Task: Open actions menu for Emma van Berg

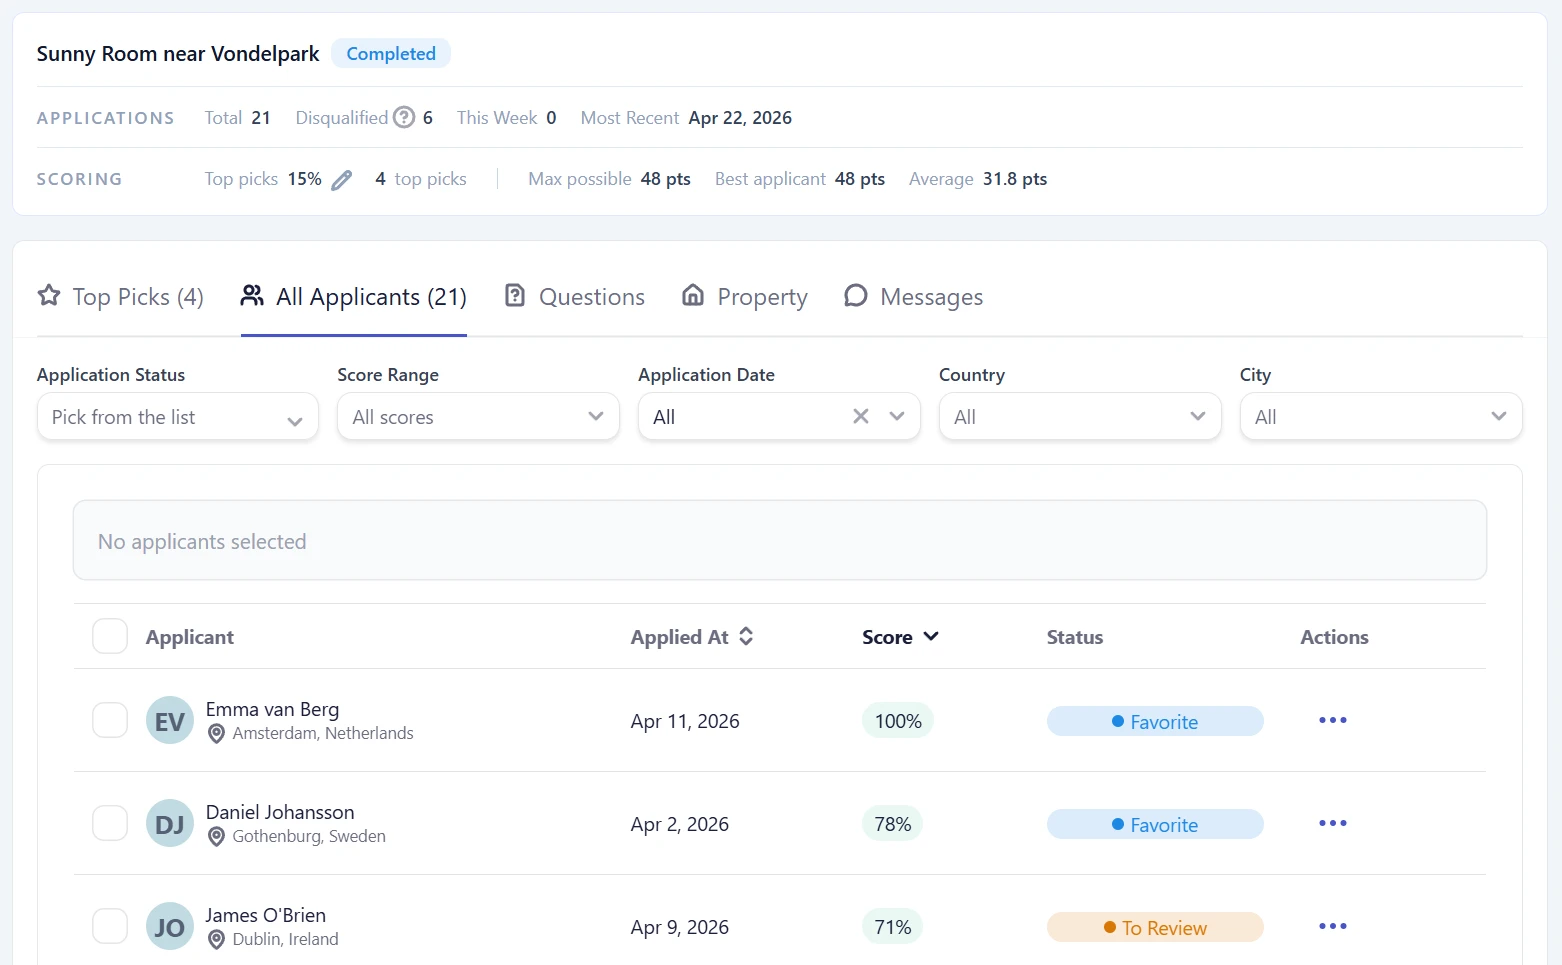Action: (1333, 720)
